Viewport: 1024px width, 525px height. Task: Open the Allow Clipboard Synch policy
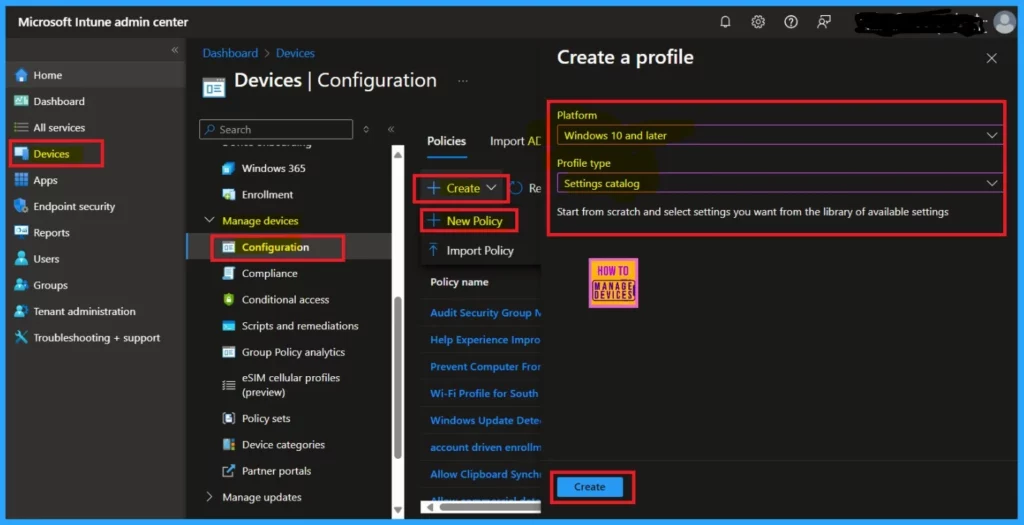(485, 474)
